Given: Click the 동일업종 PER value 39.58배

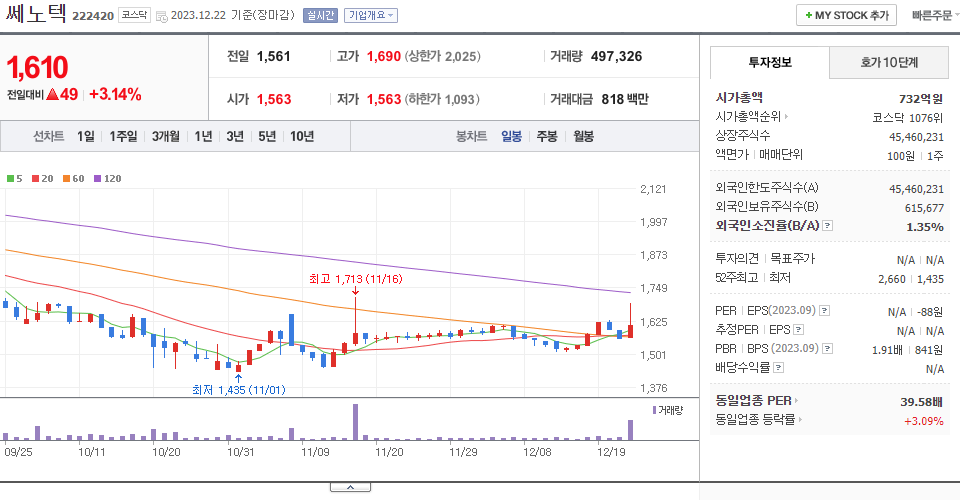Looking at the screenshot, I should click(x=921, y=402).
